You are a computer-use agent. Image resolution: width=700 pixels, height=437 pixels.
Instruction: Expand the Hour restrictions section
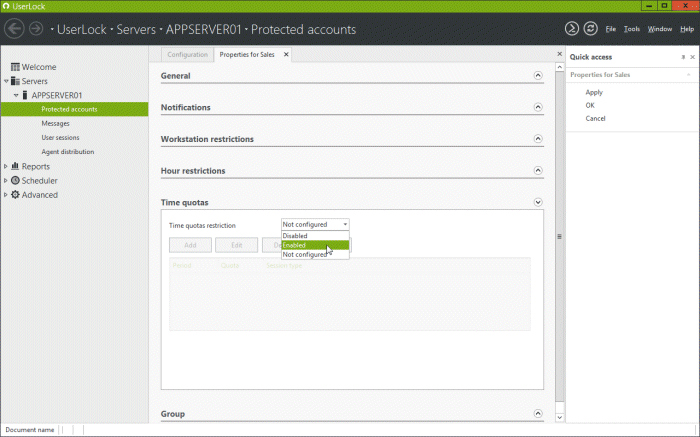pos(537,171)
